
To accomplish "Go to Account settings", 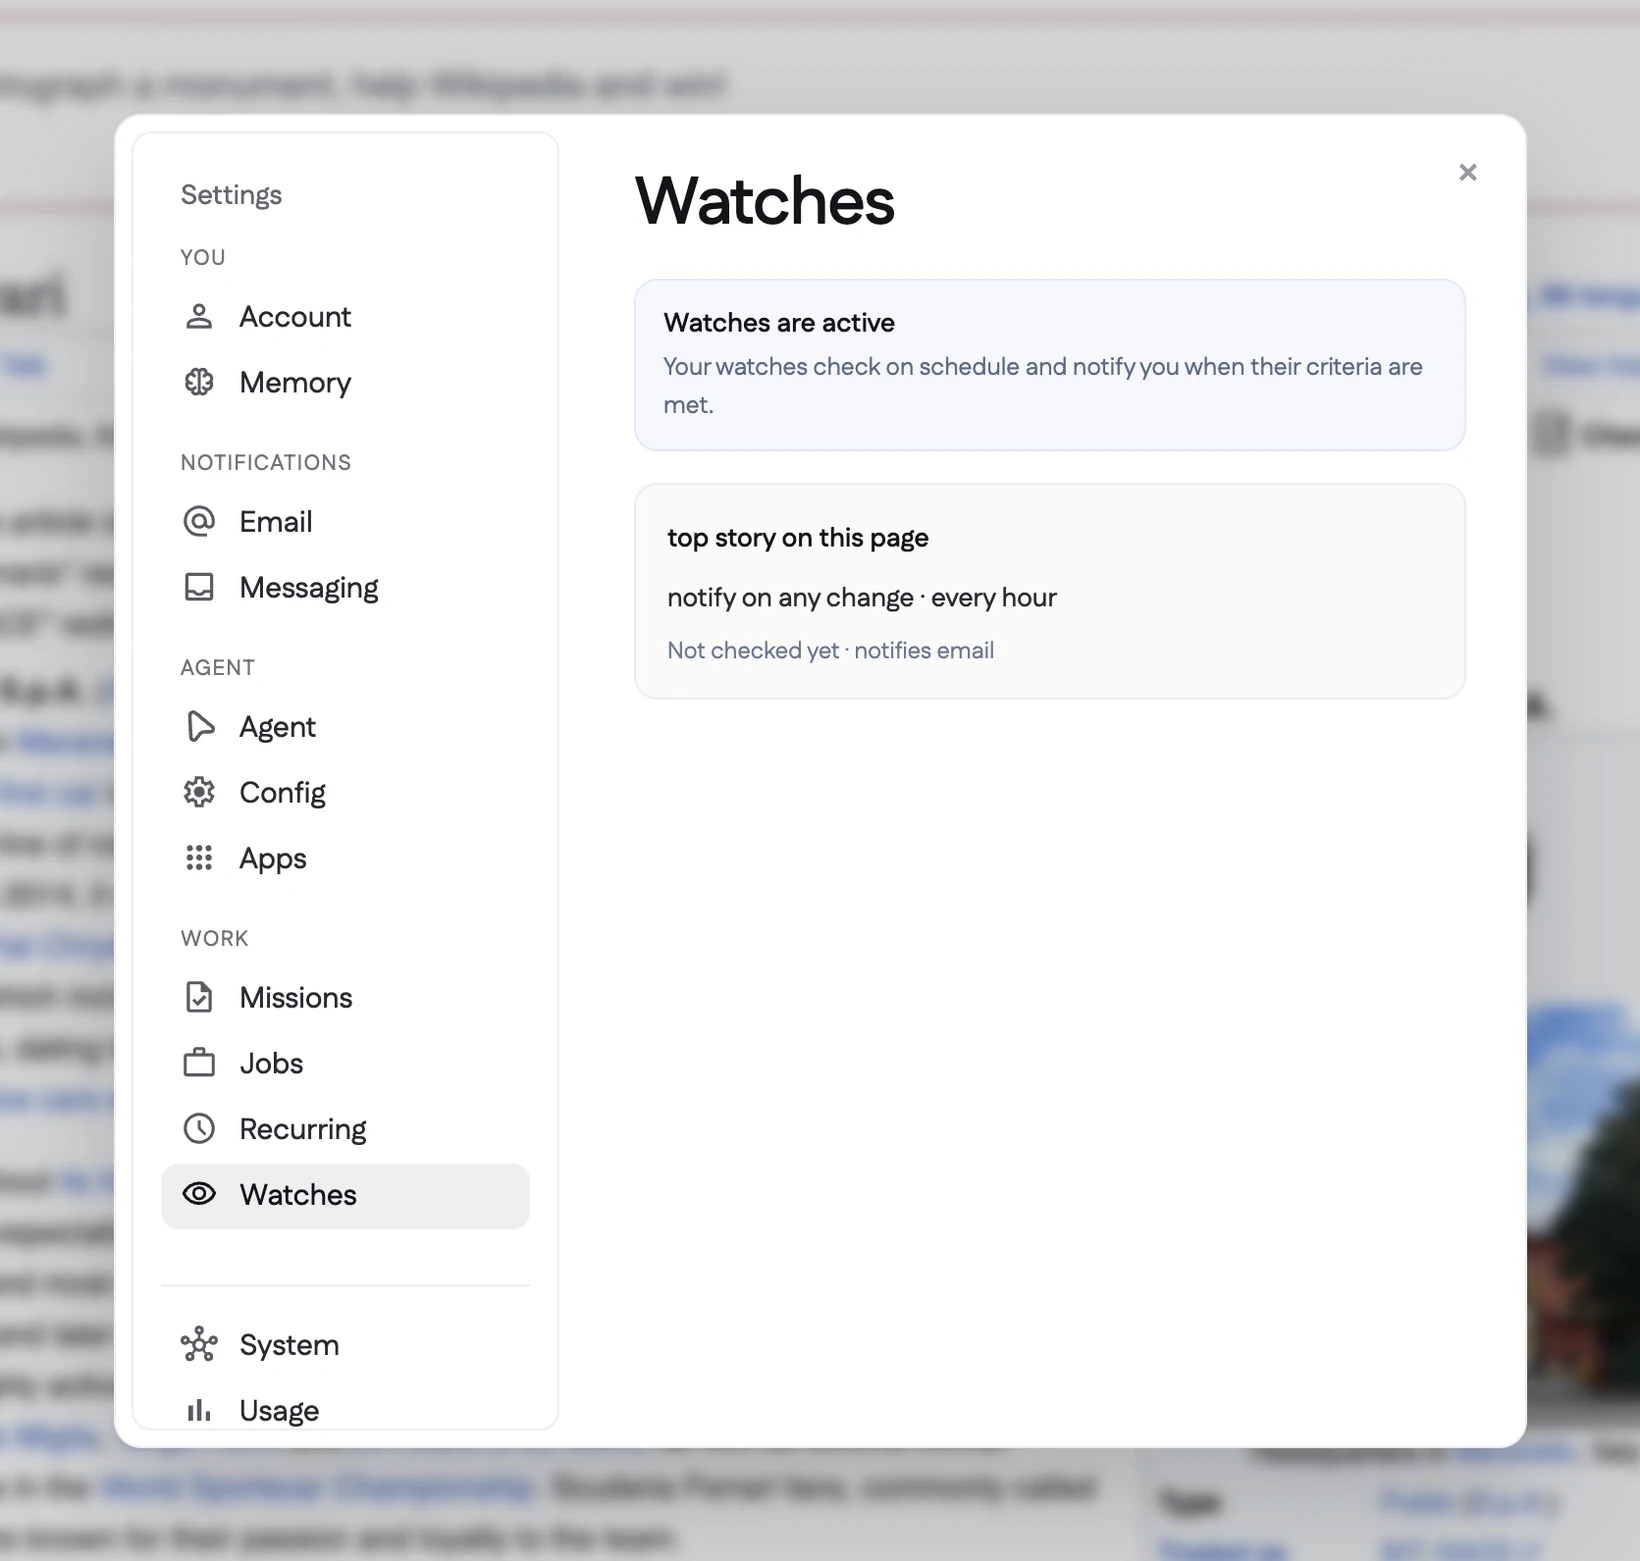I will coord(345,317).
